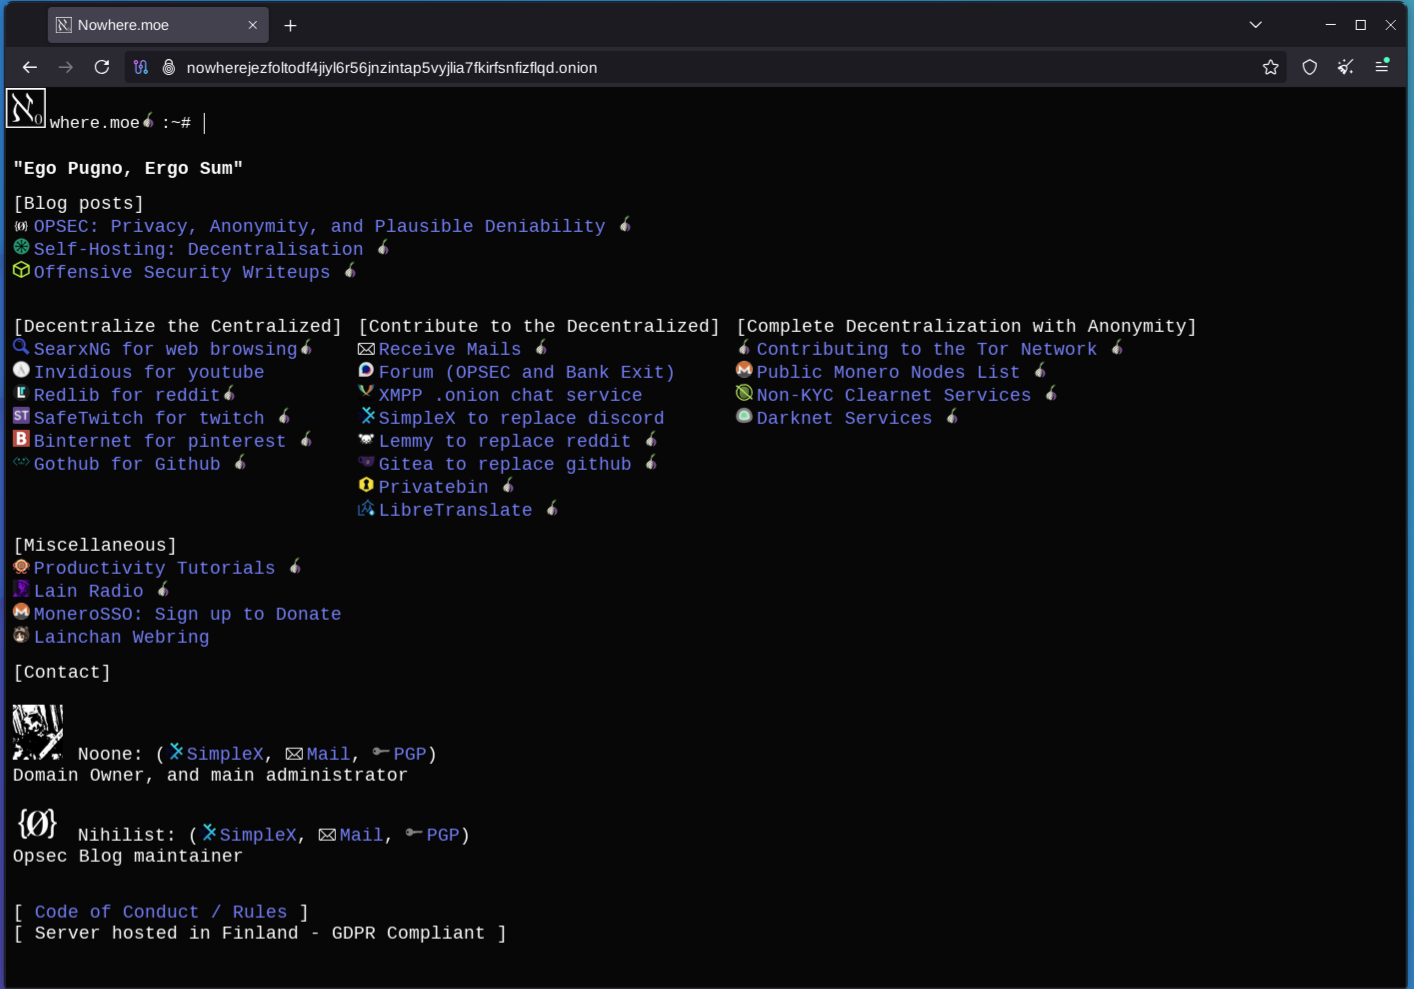Image resolution: width=1414 pixels, height=989 pixels.
Task: Open the Tor shield security level icon
Action: [1310, 67]
